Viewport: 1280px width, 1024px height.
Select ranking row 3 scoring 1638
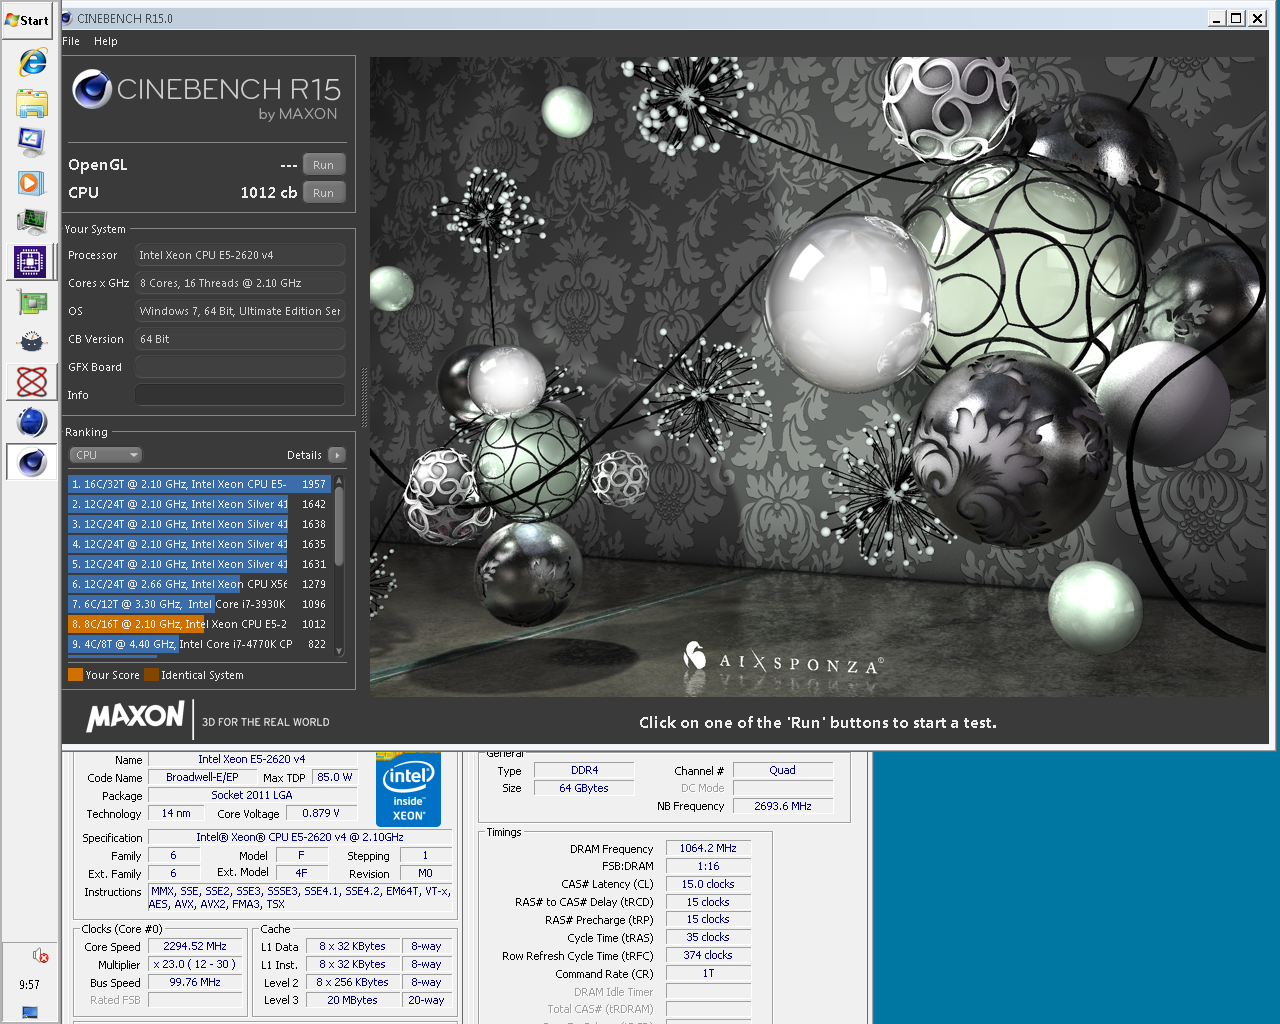click(200, 524)
